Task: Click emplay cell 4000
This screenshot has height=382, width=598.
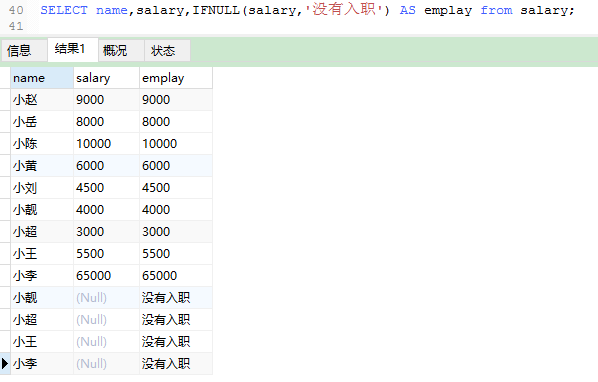Action: point(176,210)
